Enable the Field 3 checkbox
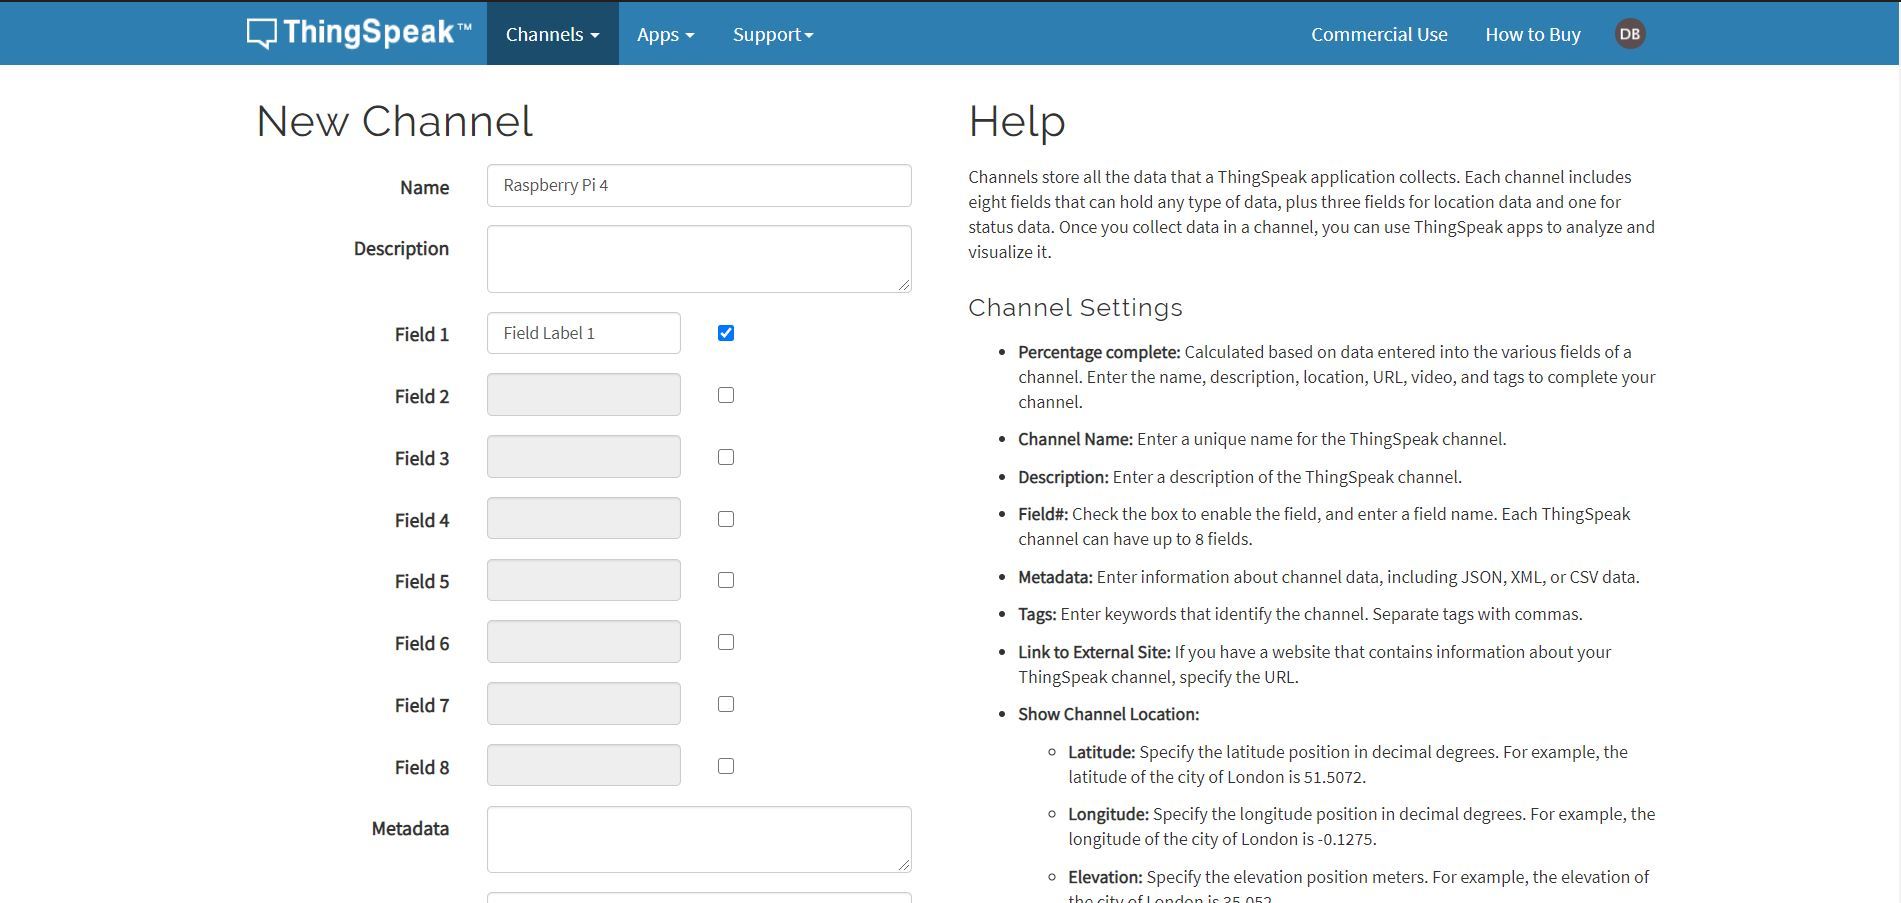 coord(726,457)
